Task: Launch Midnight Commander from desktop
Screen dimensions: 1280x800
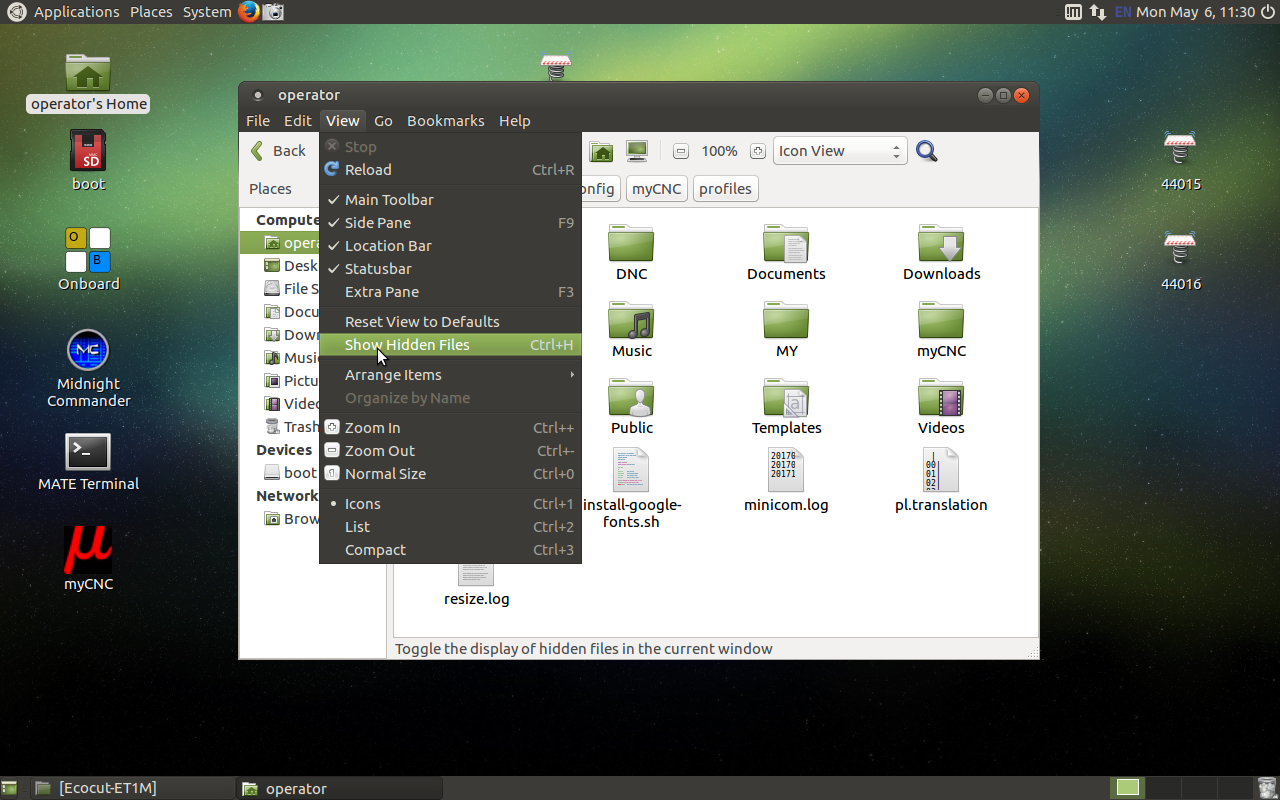Action: point(88,351)
